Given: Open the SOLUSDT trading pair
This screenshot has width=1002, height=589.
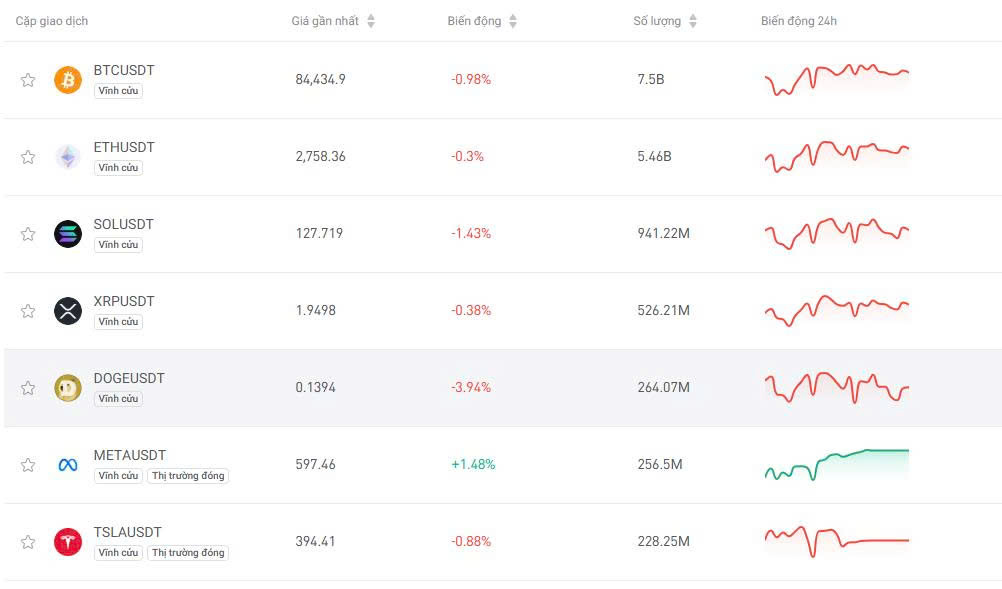Looking at the screenshot, I should coord(123,224).
